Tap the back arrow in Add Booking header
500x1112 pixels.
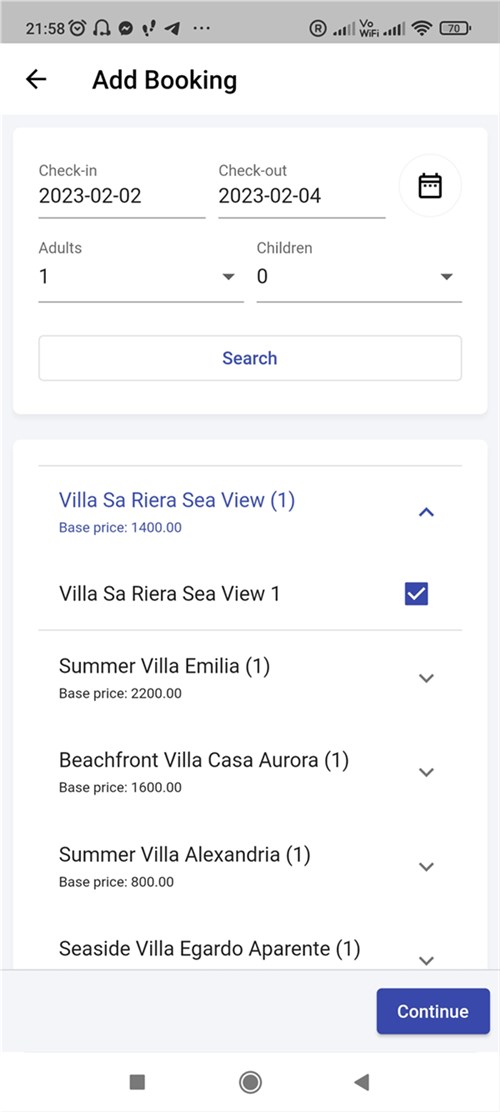click(x=35, y=79)
